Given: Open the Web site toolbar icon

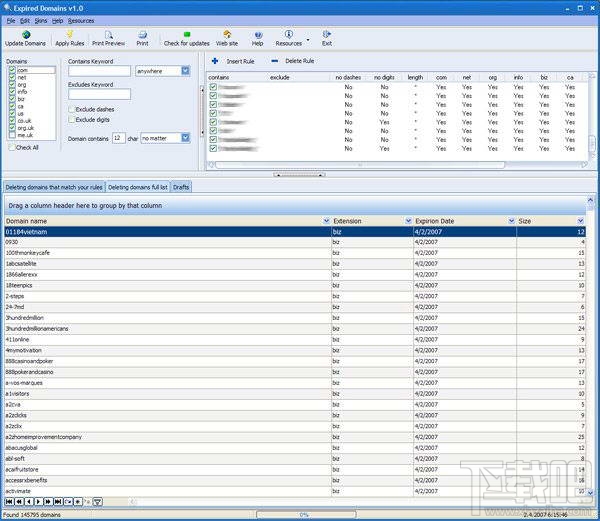Looking at the screenshot, I should [227, 37].
